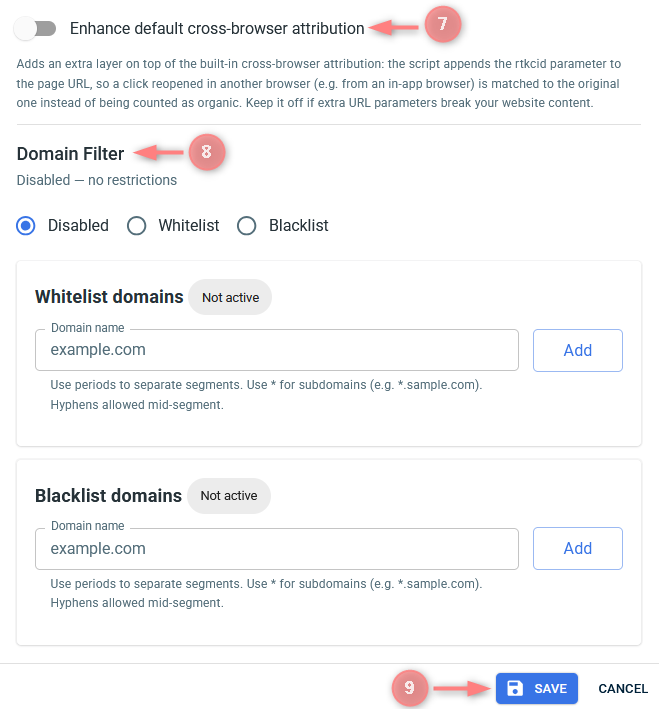Click Not active badge beside Whitelist domains
659x709 pixels.
click(x=230, y=297)
